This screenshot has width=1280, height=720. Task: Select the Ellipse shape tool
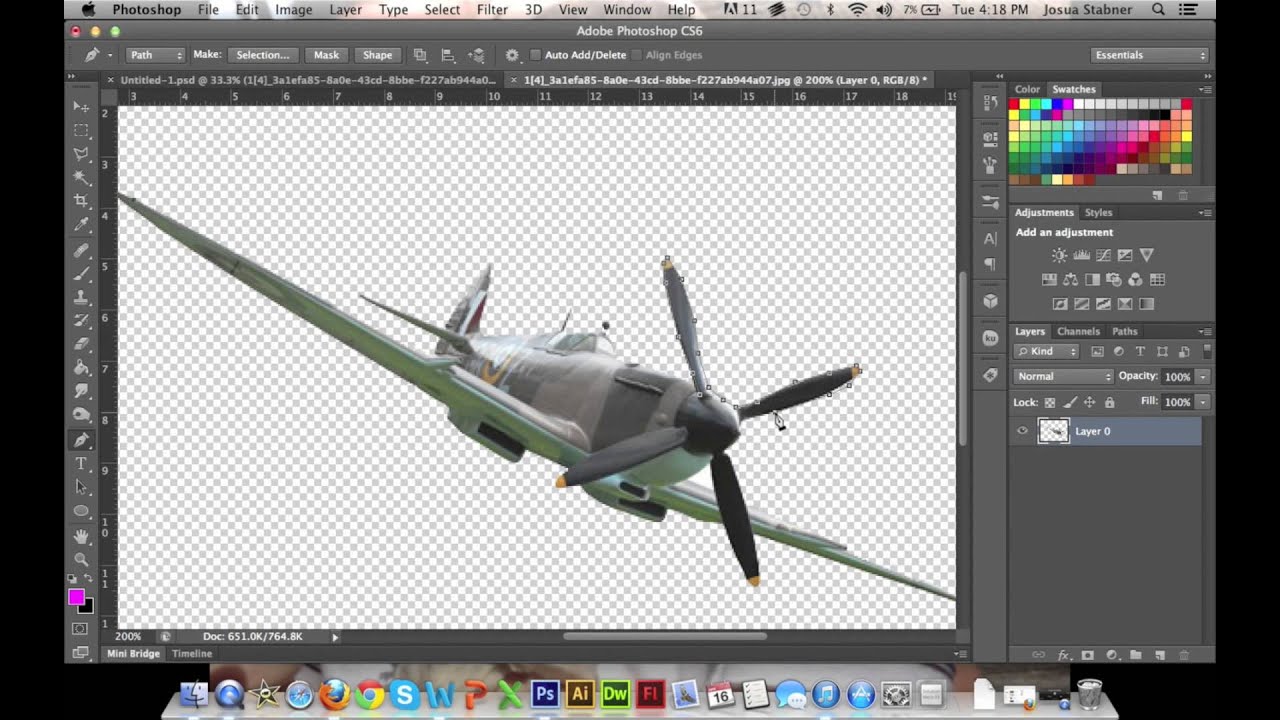click(x=81, y=511)
